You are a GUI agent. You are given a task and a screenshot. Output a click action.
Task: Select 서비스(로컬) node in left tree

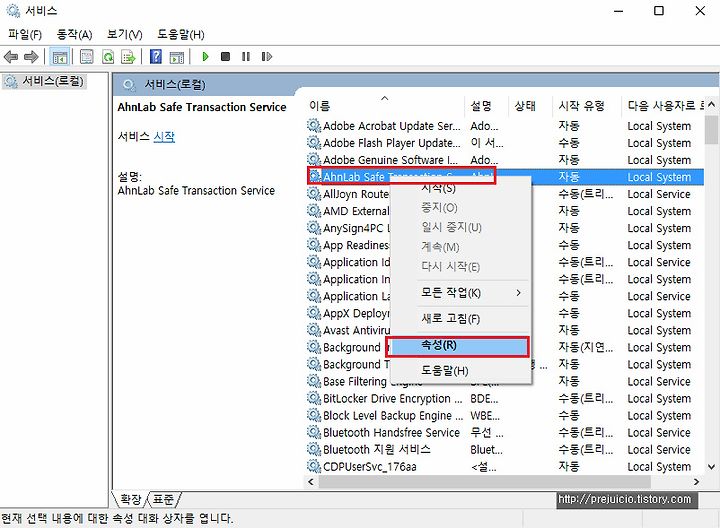45,81
